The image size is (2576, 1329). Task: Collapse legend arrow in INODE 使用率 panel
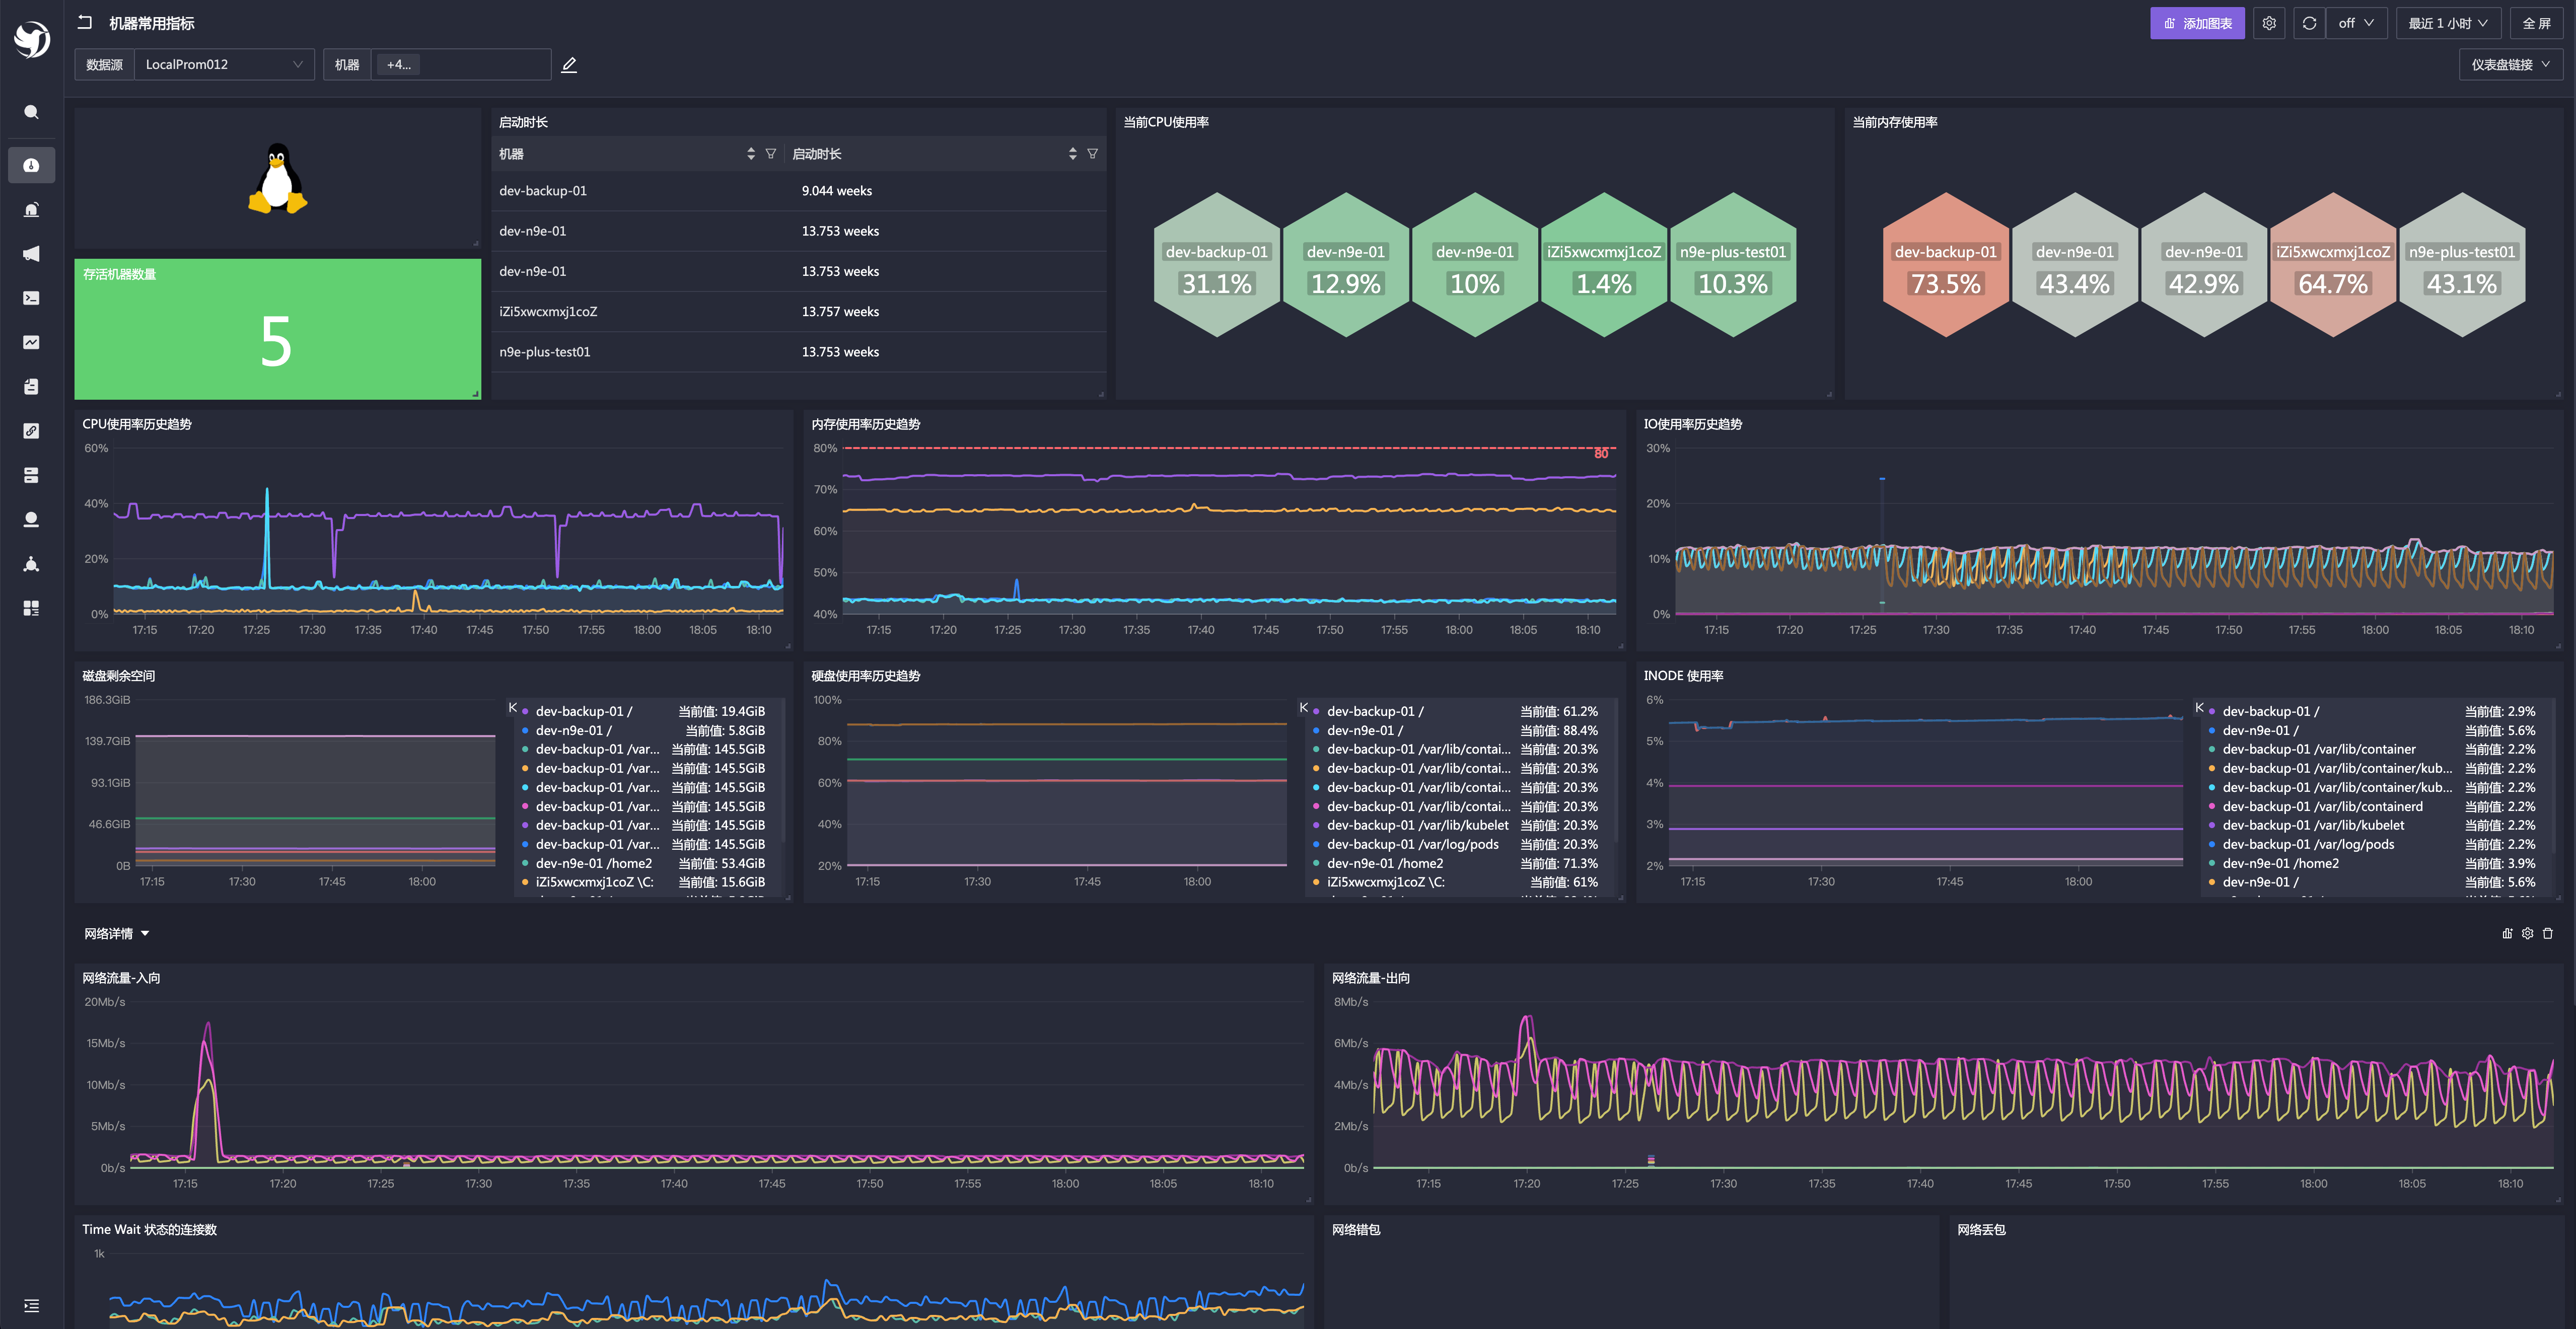(x=2199, y=708)
